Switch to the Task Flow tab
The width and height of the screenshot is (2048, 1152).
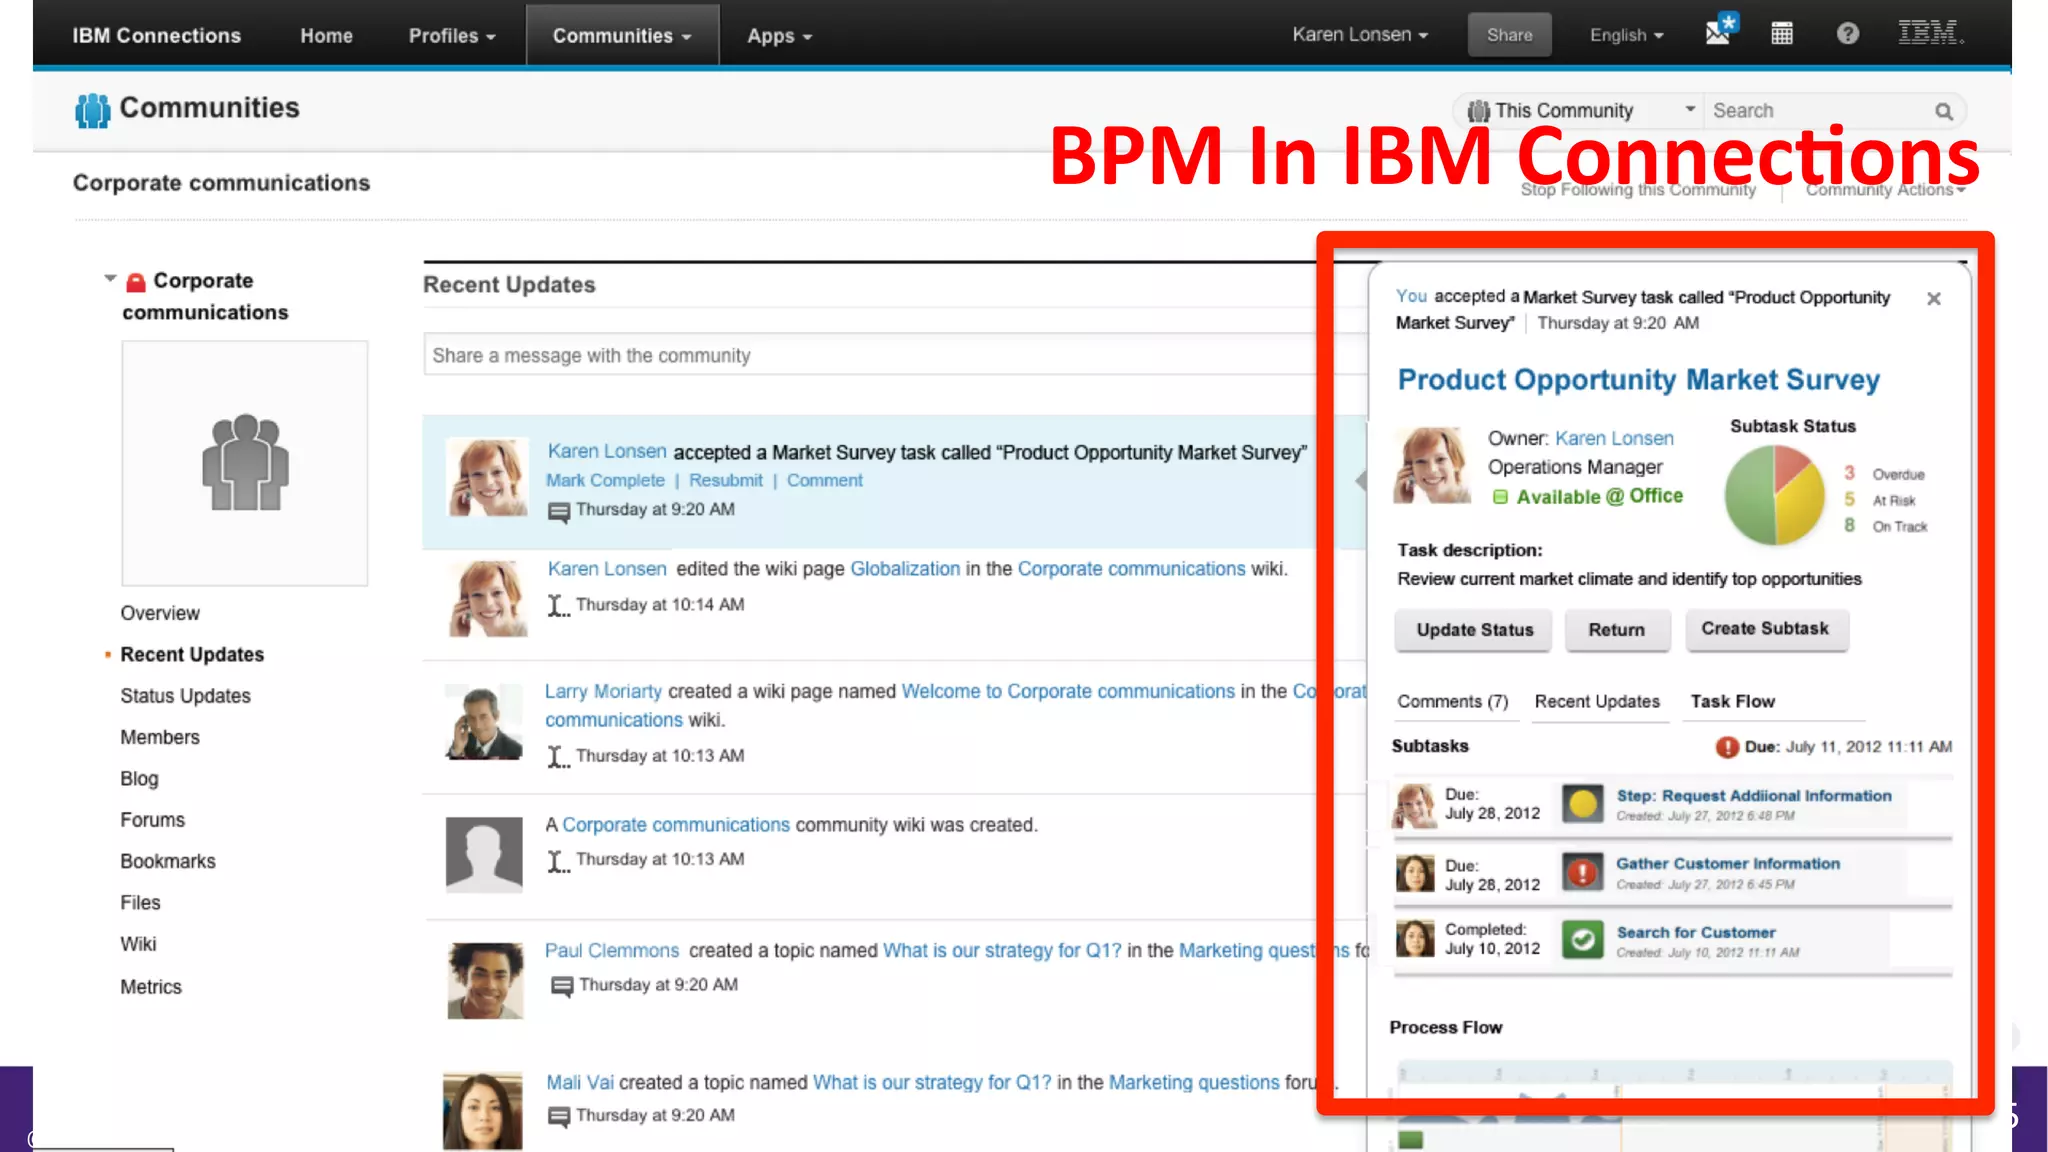(x=1732, y=701)
